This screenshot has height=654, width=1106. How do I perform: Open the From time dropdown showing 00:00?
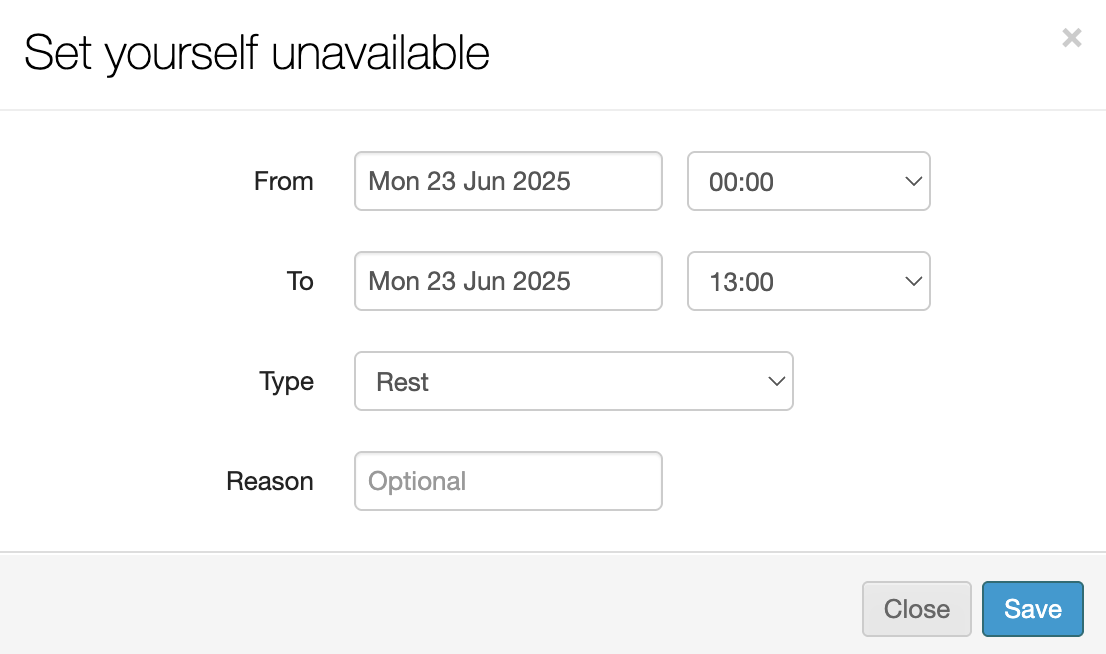[x=808, y=181]
